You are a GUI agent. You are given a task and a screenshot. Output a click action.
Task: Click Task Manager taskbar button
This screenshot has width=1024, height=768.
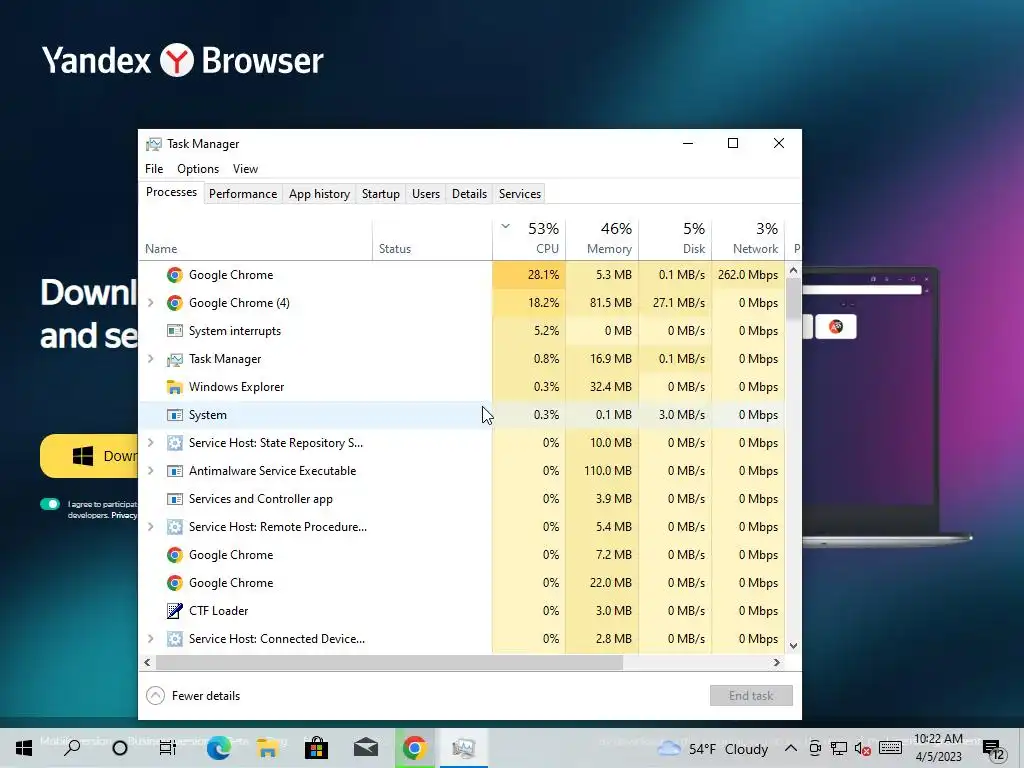464,748
